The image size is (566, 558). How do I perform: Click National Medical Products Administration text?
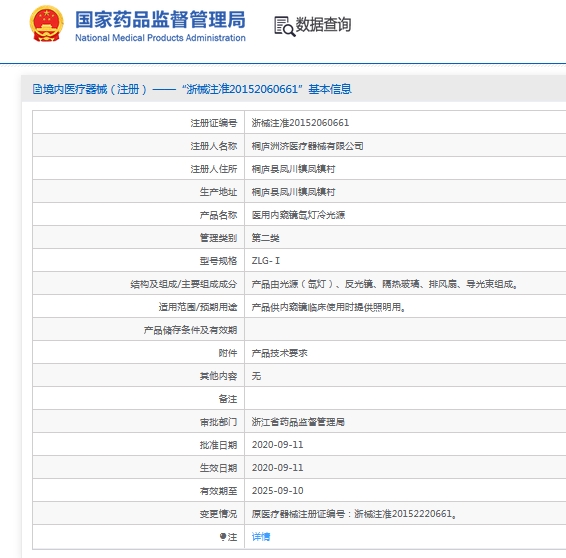pos(160,38)
